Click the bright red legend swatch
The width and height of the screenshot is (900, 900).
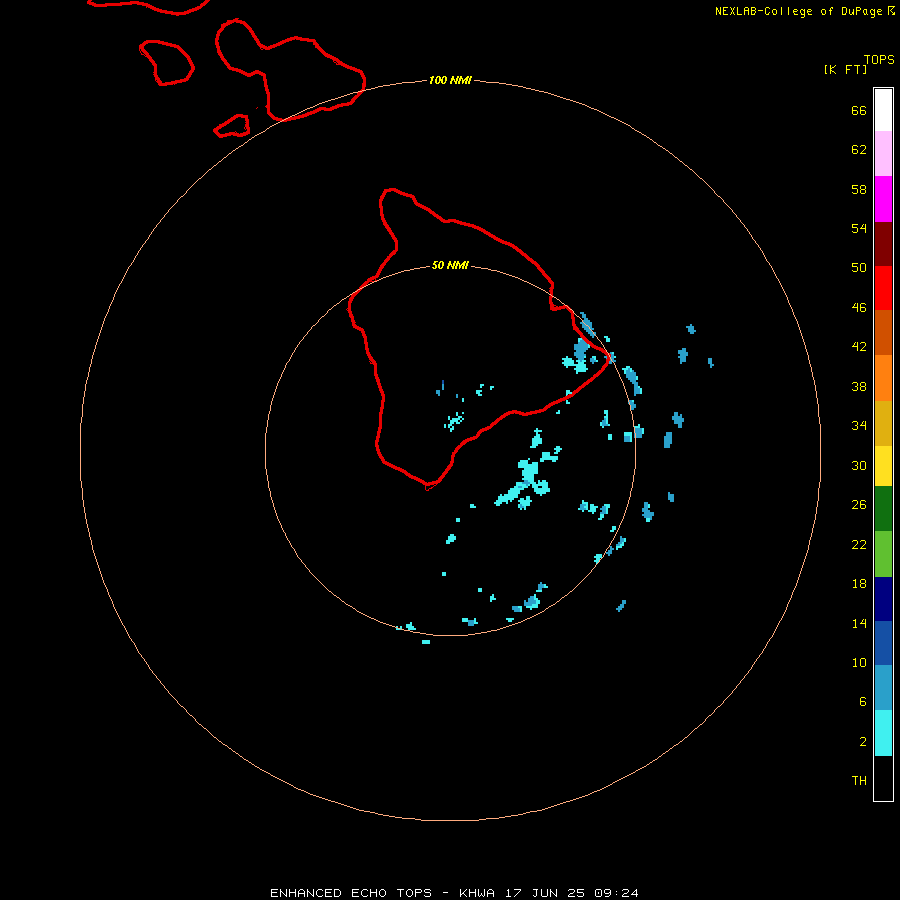[x=883, y=288]
